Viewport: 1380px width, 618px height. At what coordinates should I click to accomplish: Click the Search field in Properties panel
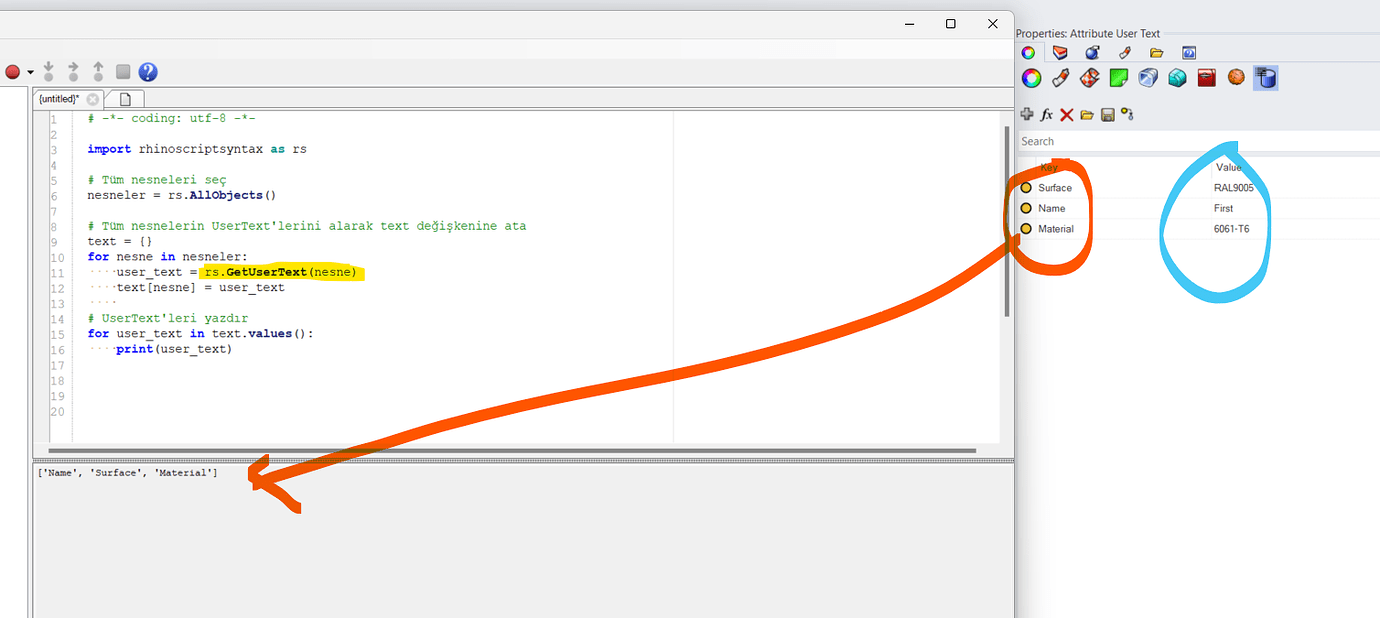[x=1100, y=141]
